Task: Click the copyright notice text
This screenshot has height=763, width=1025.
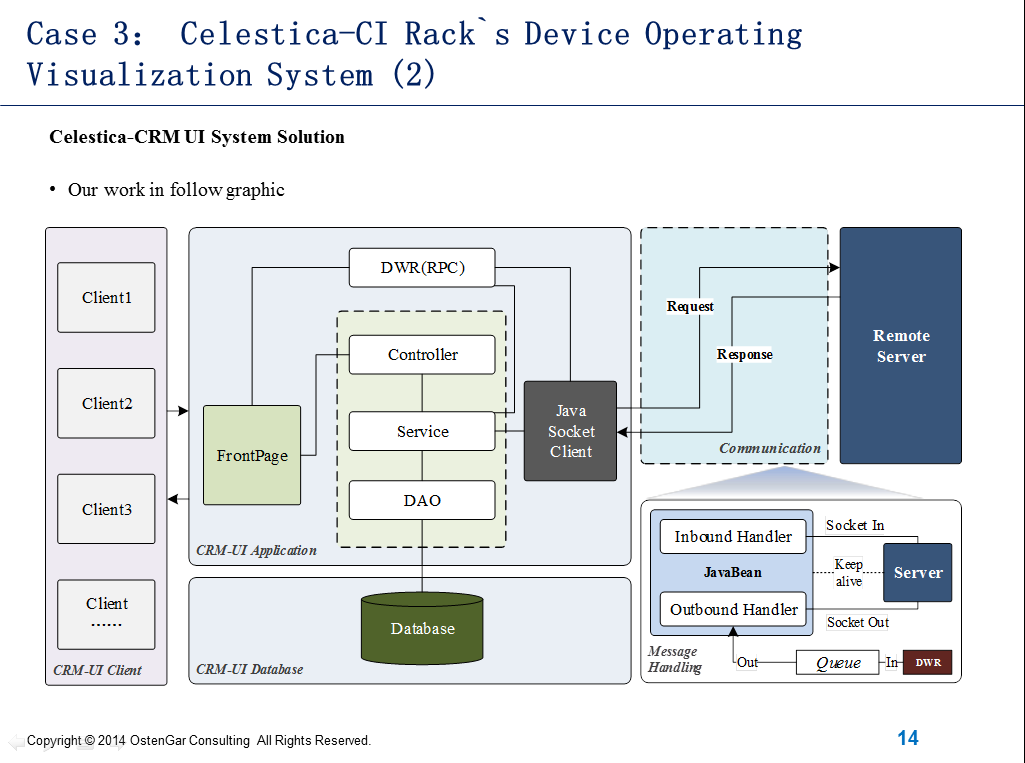Action: click(199, 740)
